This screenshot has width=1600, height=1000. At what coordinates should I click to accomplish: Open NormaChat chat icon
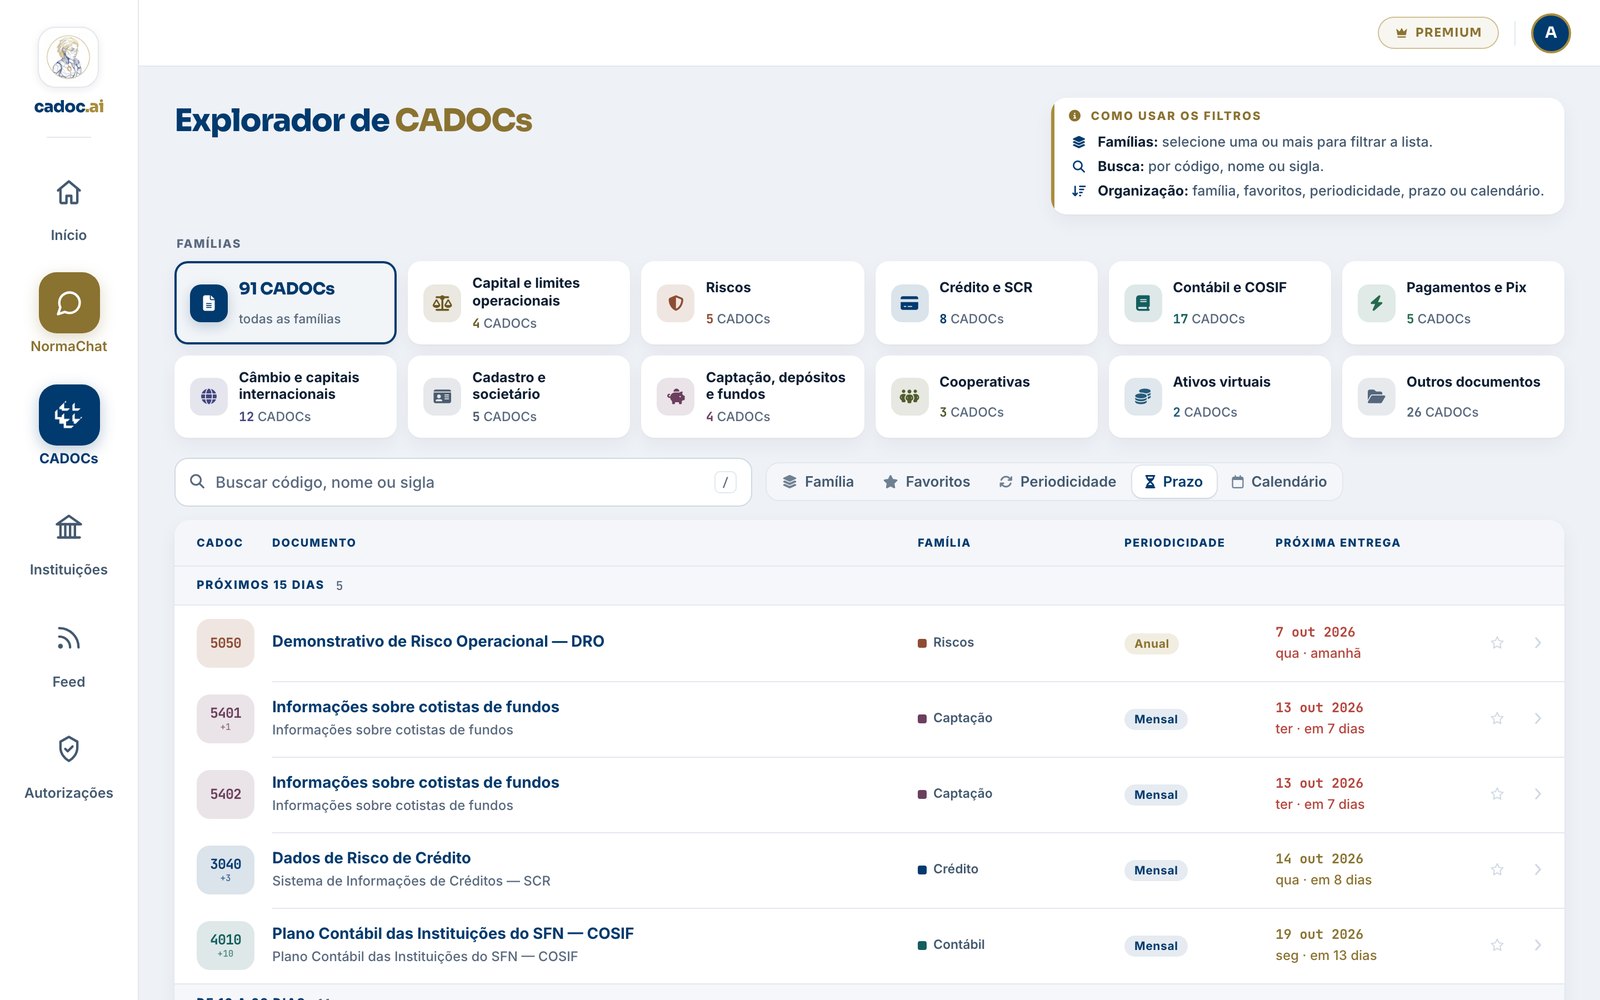pyautogui.click(x=69, y=303)
